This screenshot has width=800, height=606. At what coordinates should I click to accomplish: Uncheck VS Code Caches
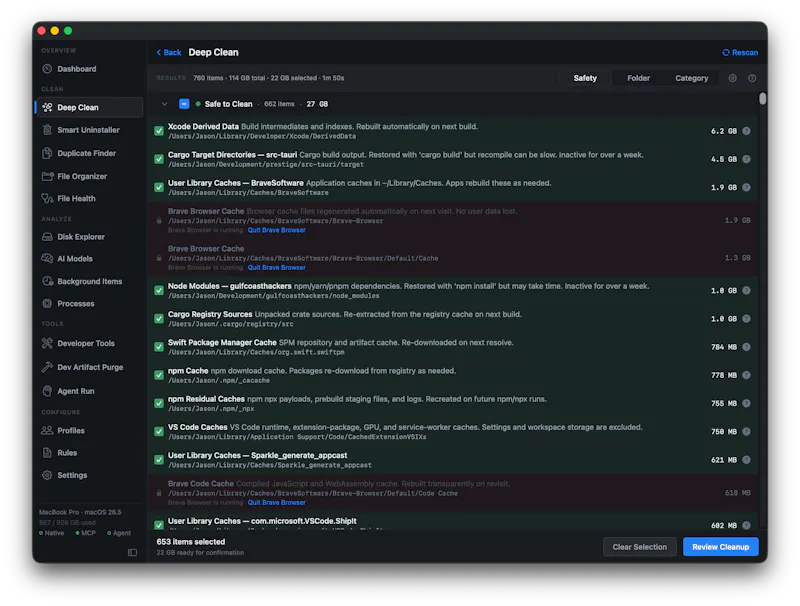coord(159,432)
